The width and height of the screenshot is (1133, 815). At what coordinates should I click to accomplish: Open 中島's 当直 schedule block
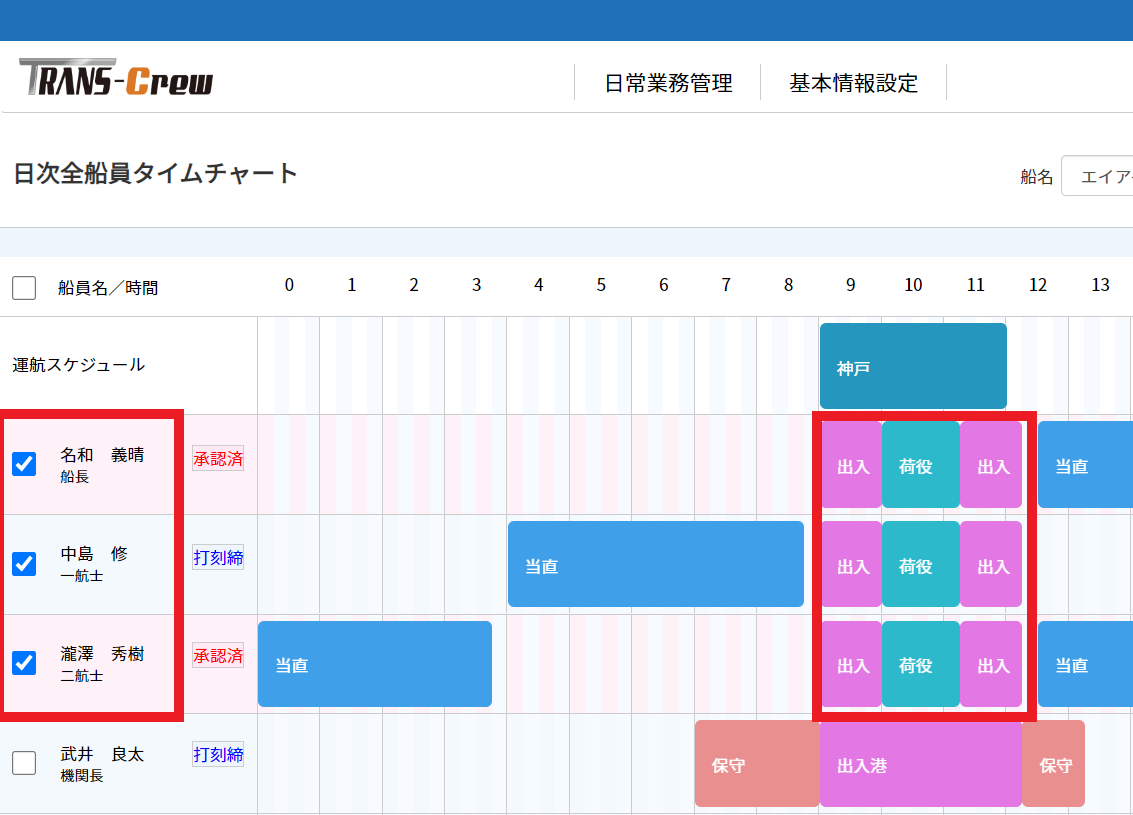click(x=655, y=564)
